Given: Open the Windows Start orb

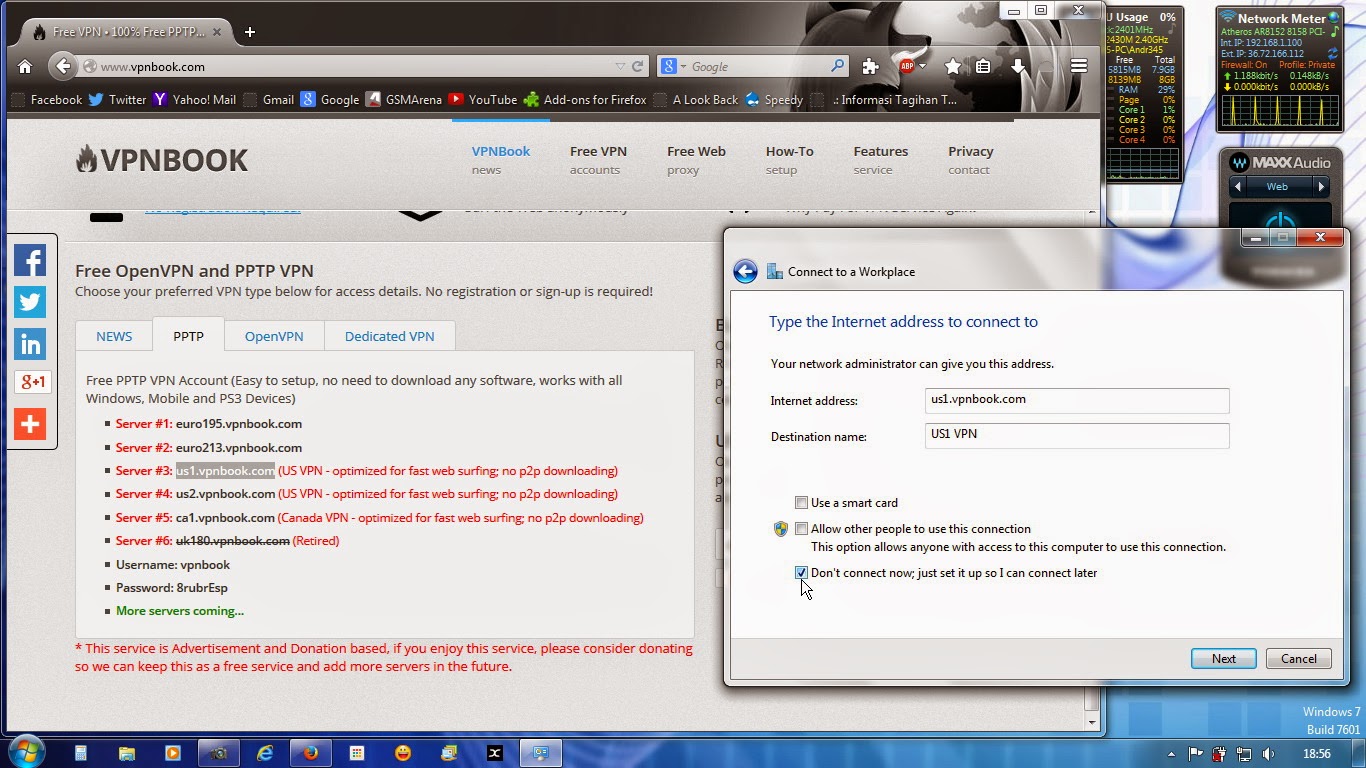Looking at the screenshot, I should pos(26,753).
